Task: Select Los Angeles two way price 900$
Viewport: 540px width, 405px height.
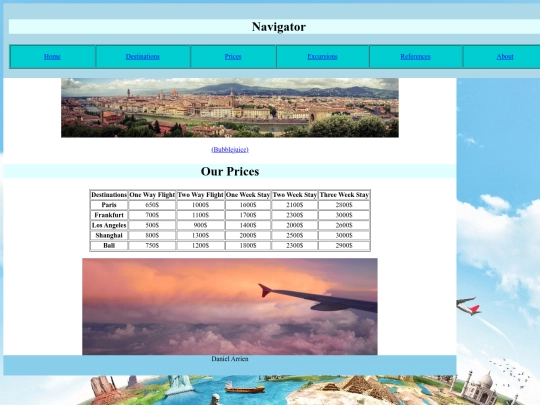Action: point(200,225)
